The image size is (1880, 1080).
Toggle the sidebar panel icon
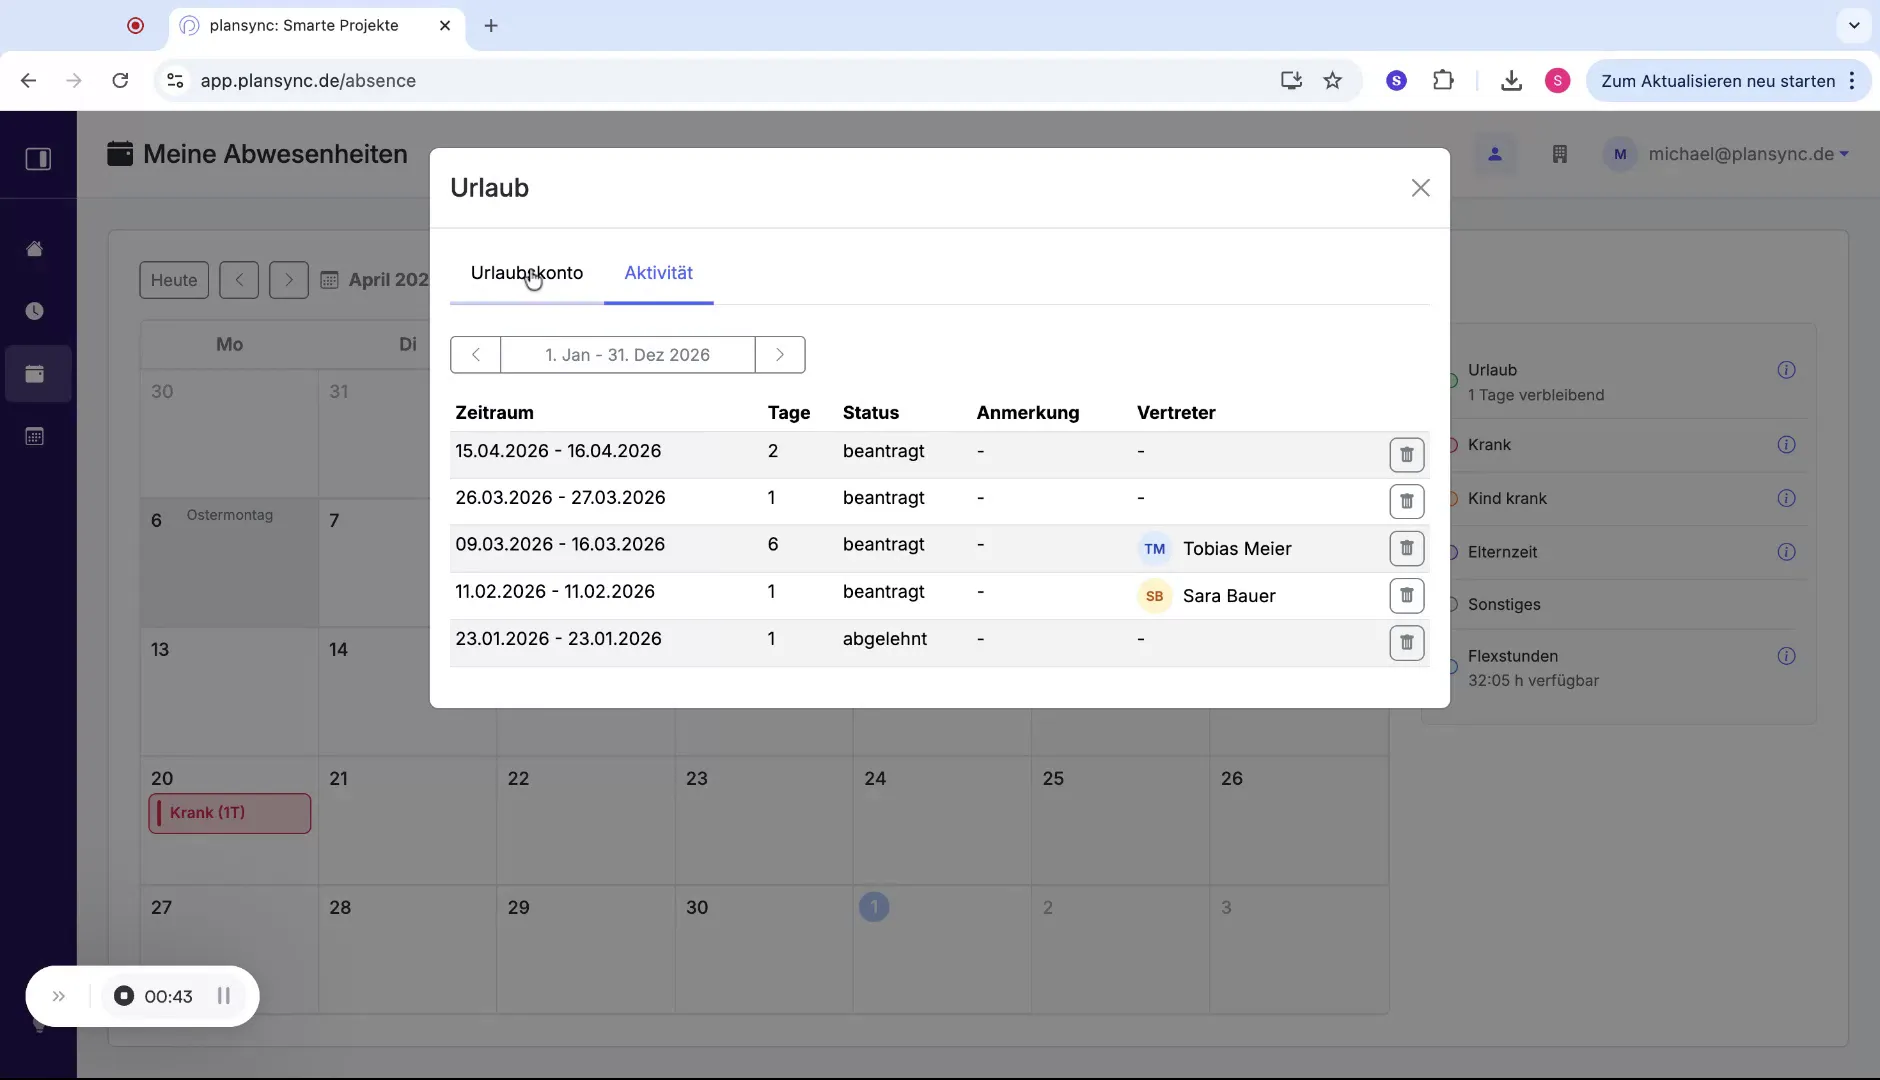coord(38,159)
